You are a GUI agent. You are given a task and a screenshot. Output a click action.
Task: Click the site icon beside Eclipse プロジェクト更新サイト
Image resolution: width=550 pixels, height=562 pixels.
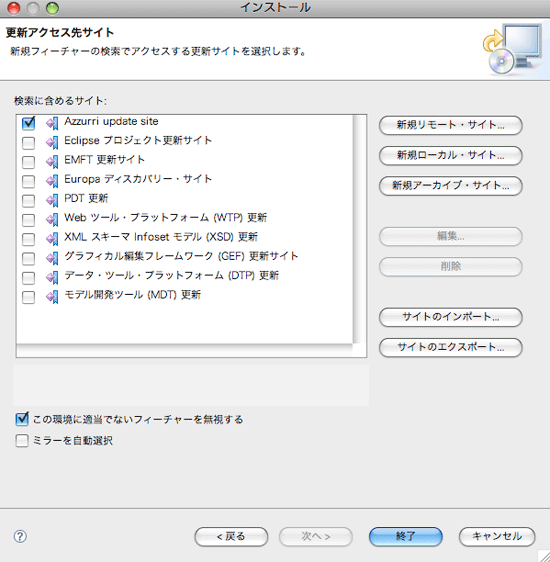(x=52, y=143)
